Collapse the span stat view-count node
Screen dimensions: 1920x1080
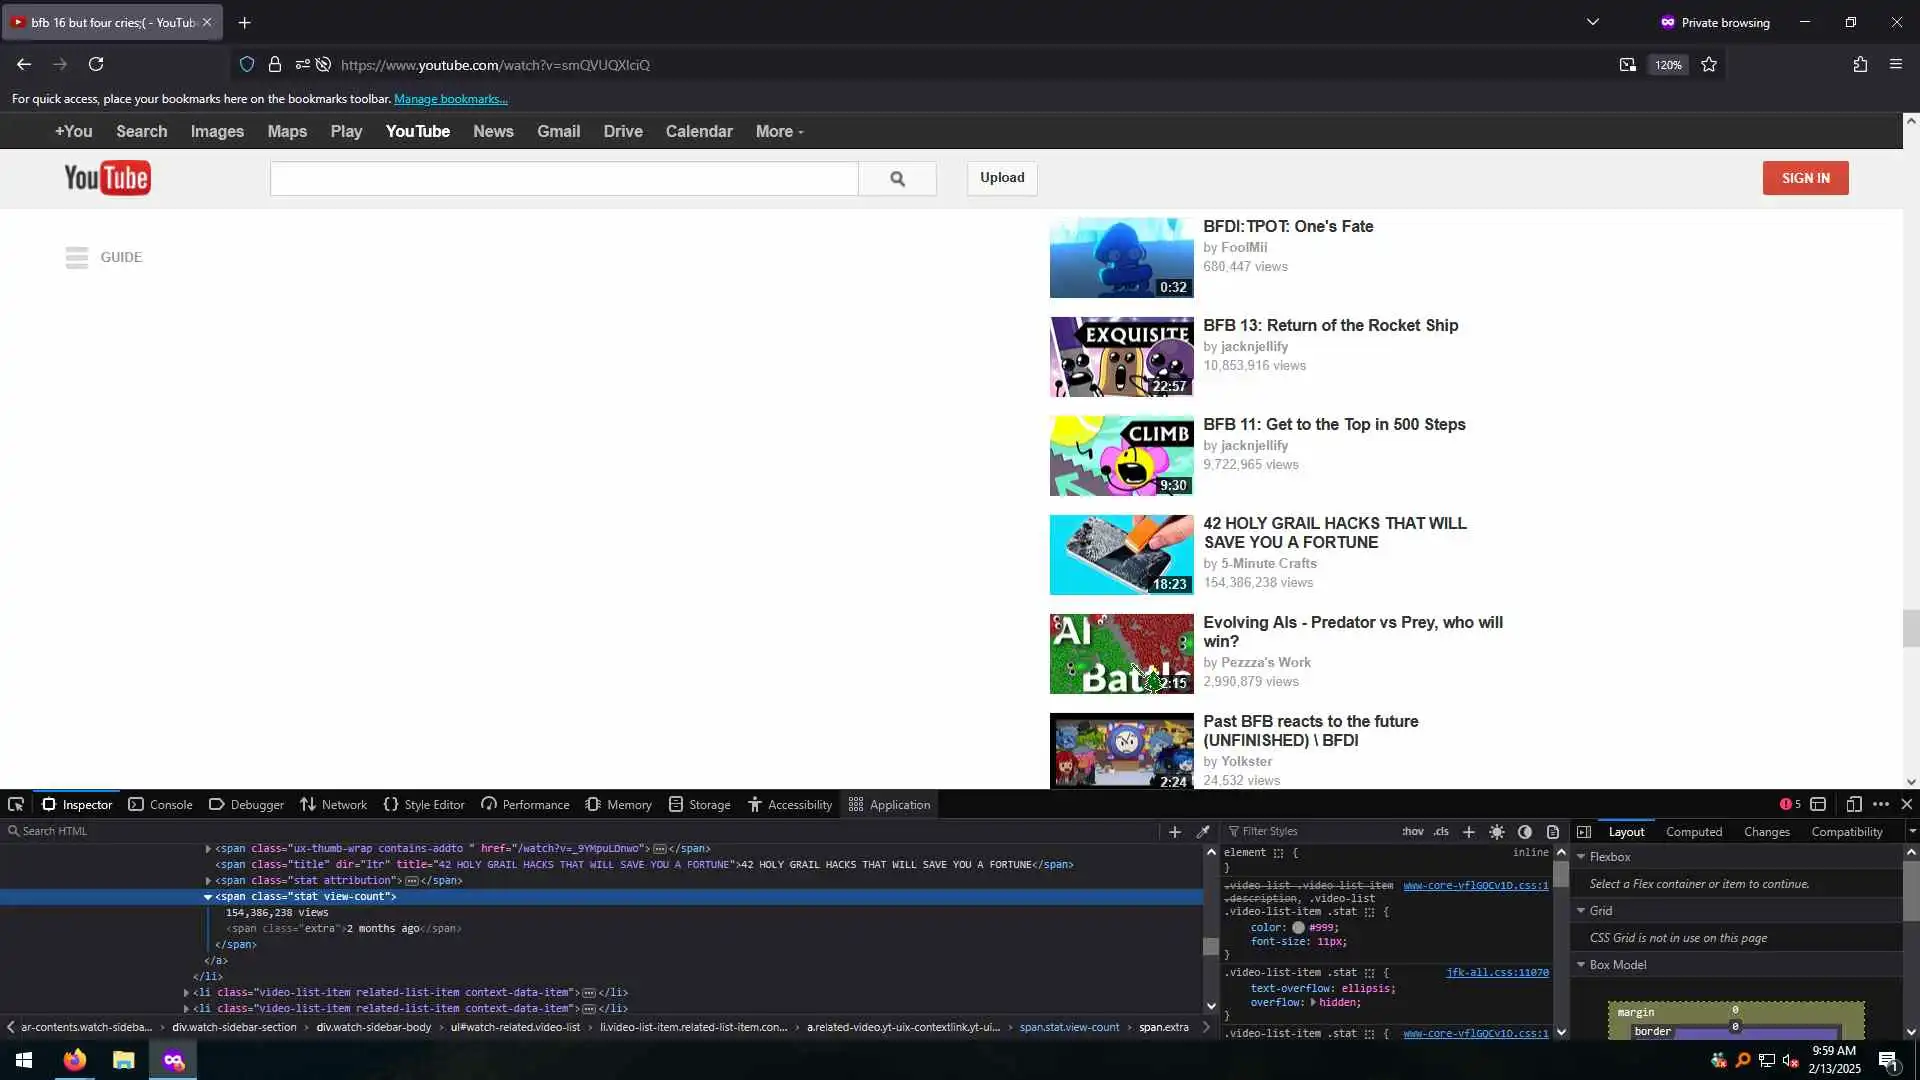point(208,897)
